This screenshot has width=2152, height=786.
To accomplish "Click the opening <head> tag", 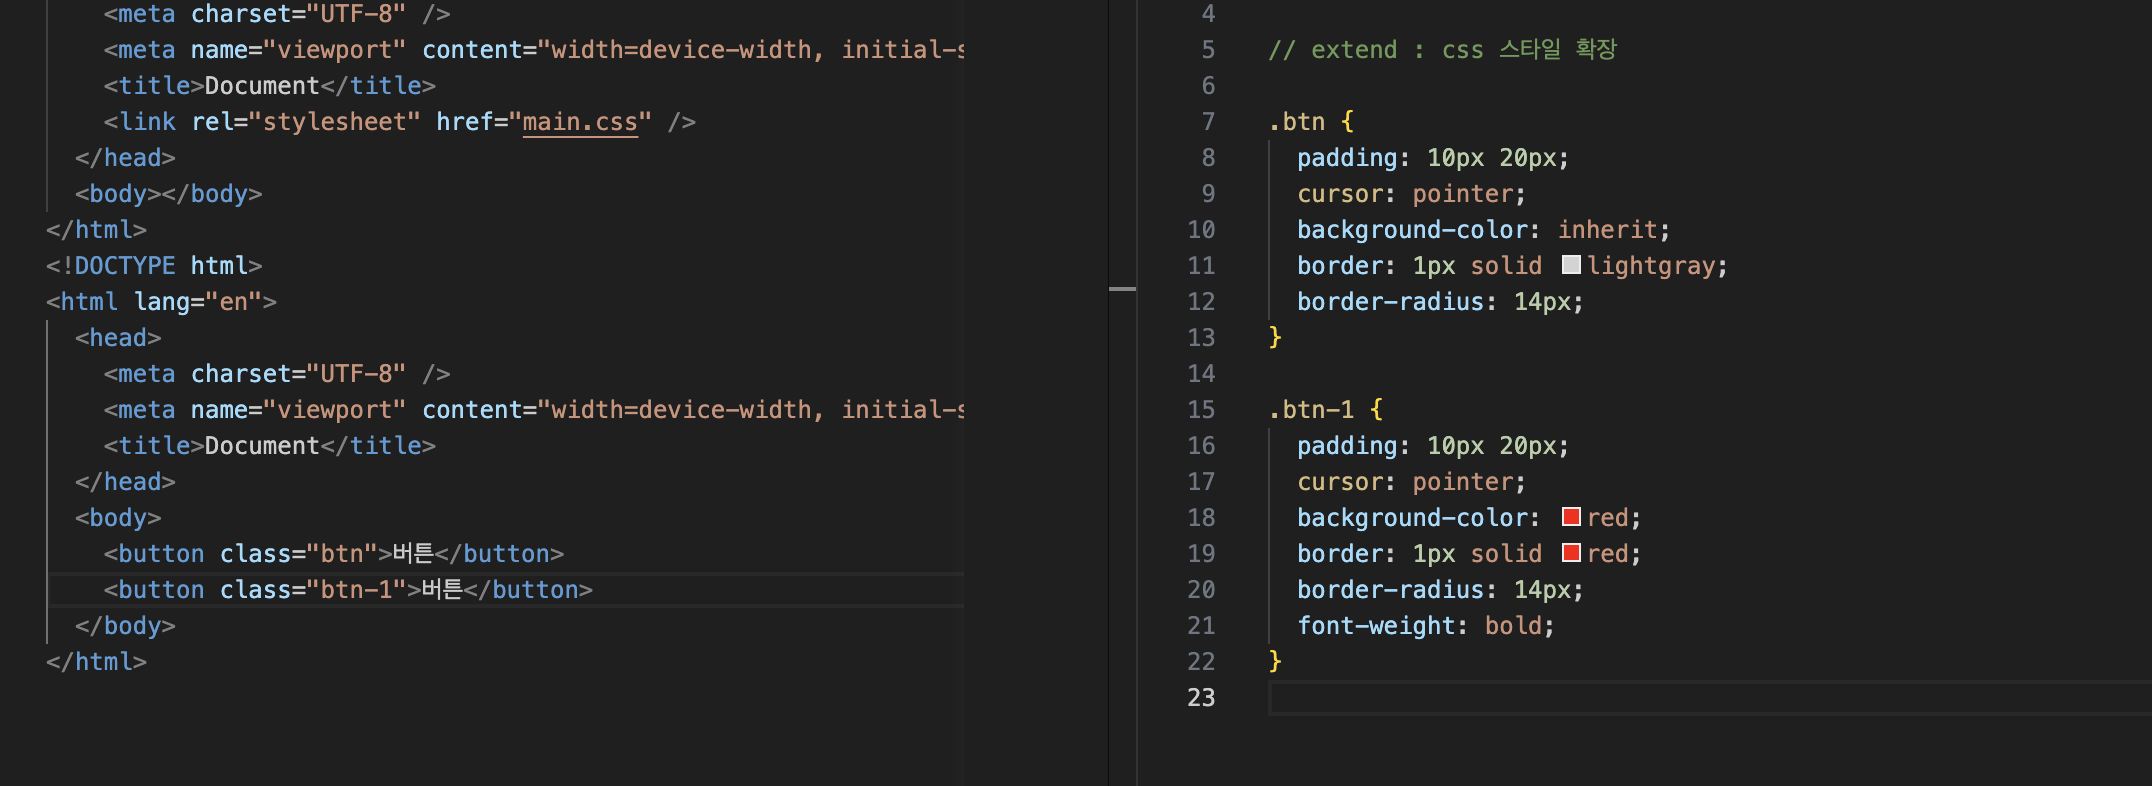I will pyautogui.click(x=118, y=338).
